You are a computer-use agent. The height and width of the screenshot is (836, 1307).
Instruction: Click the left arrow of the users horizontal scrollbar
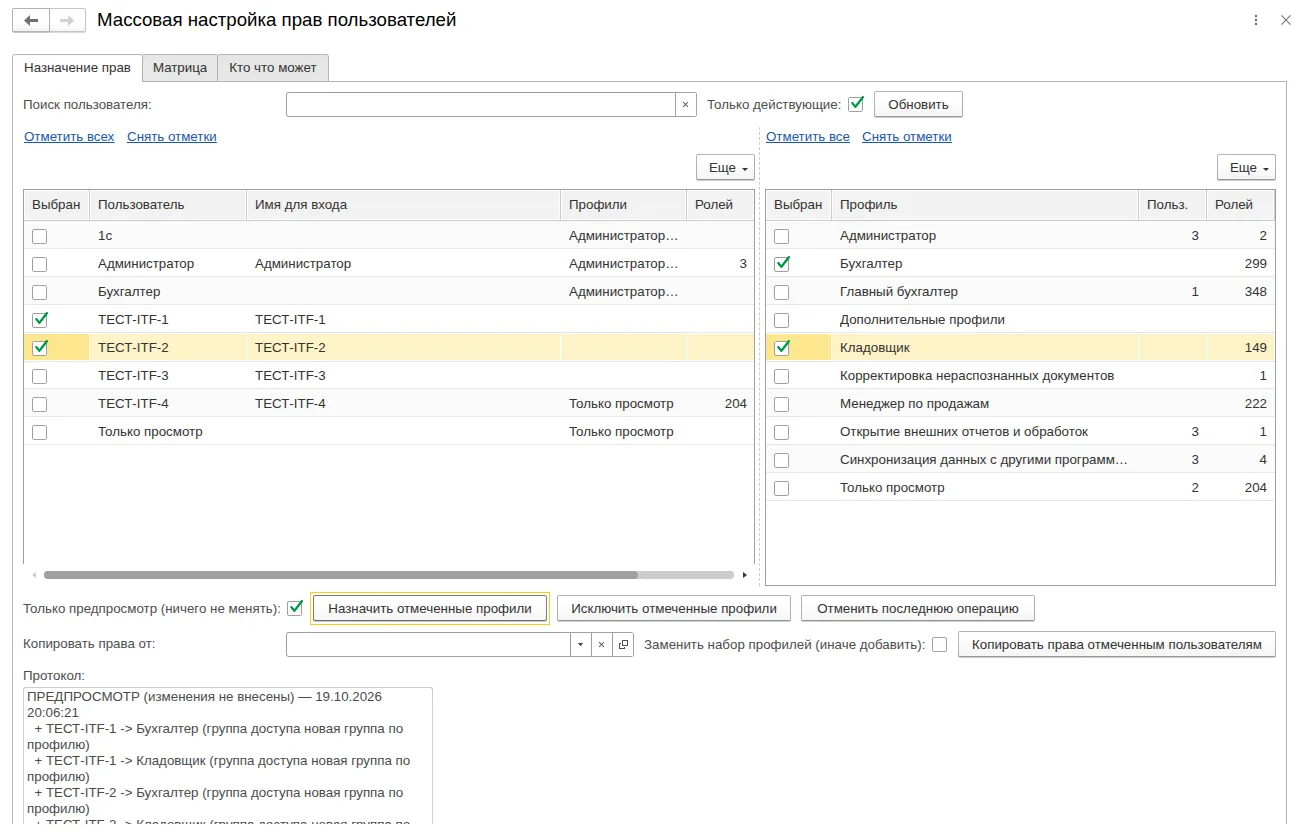(x=34, y=575)
